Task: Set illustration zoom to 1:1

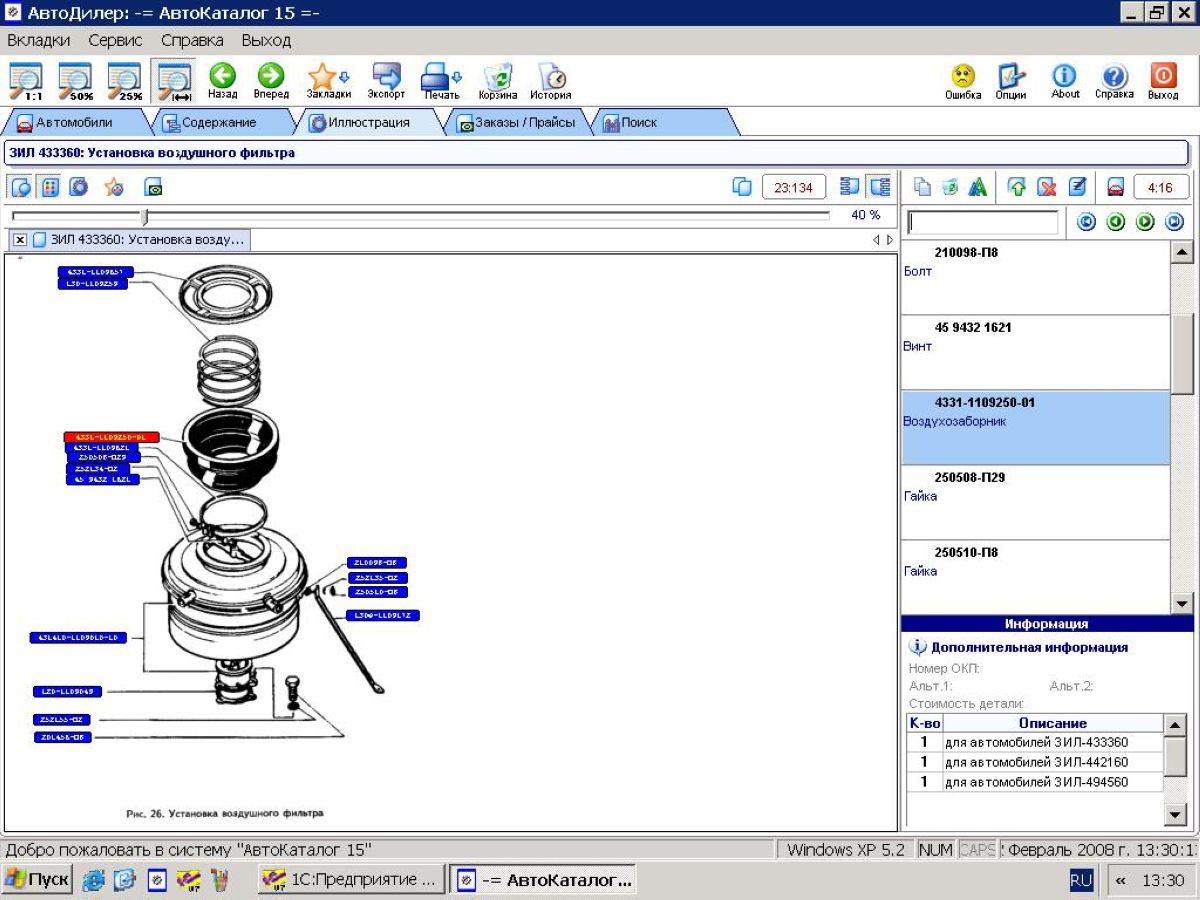Action: (x=26, y=81)
